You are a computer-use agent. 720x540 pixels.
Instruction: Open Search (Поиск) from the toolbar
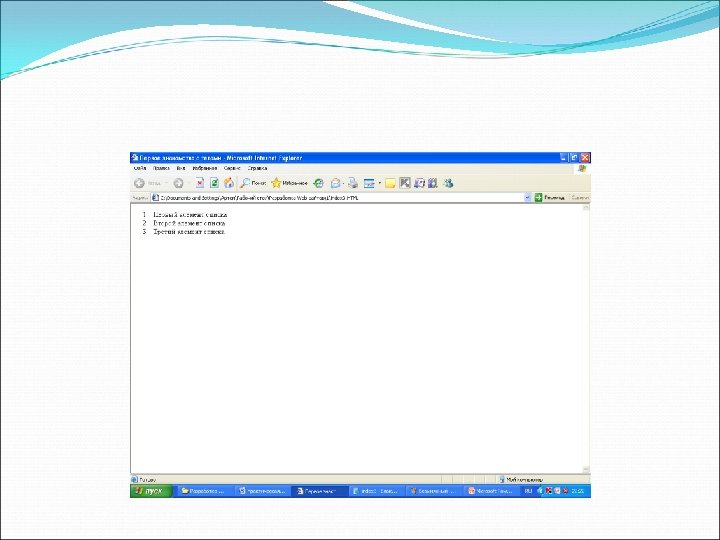(253, 183)
